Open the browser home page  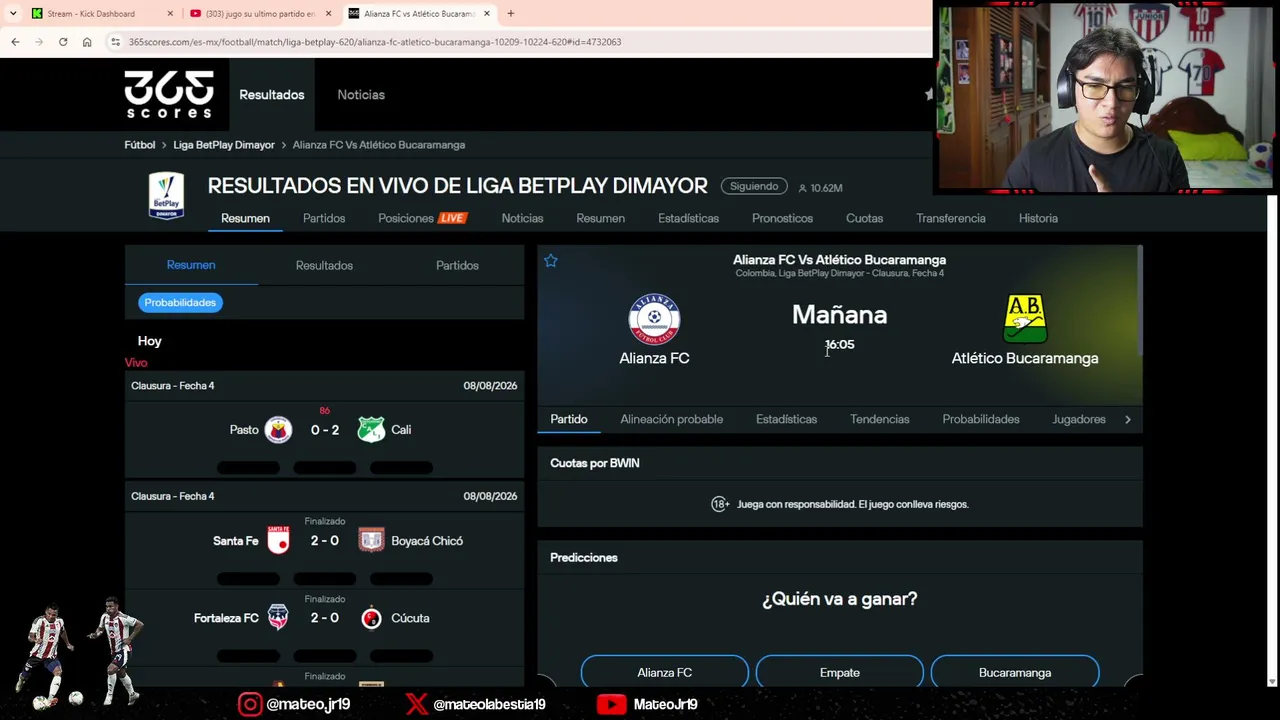click(x=87, y=42)
